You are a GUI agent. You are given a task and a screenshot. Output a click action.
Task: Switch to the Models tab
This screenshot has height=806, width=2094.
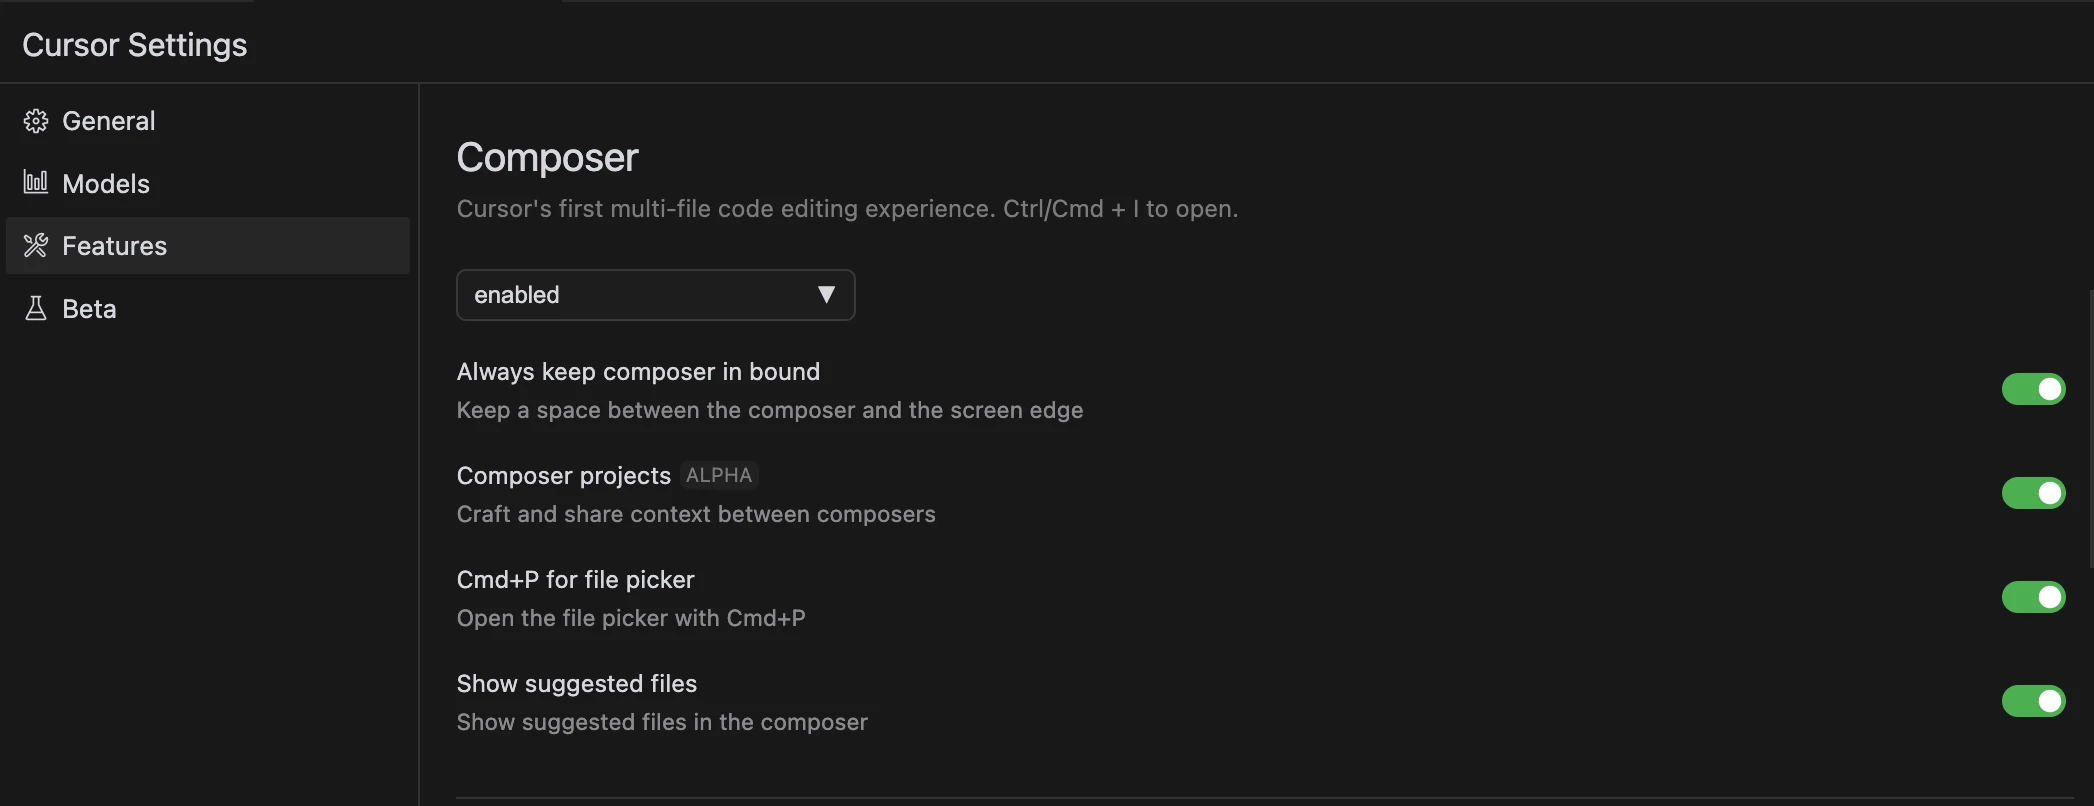point(106,184)
